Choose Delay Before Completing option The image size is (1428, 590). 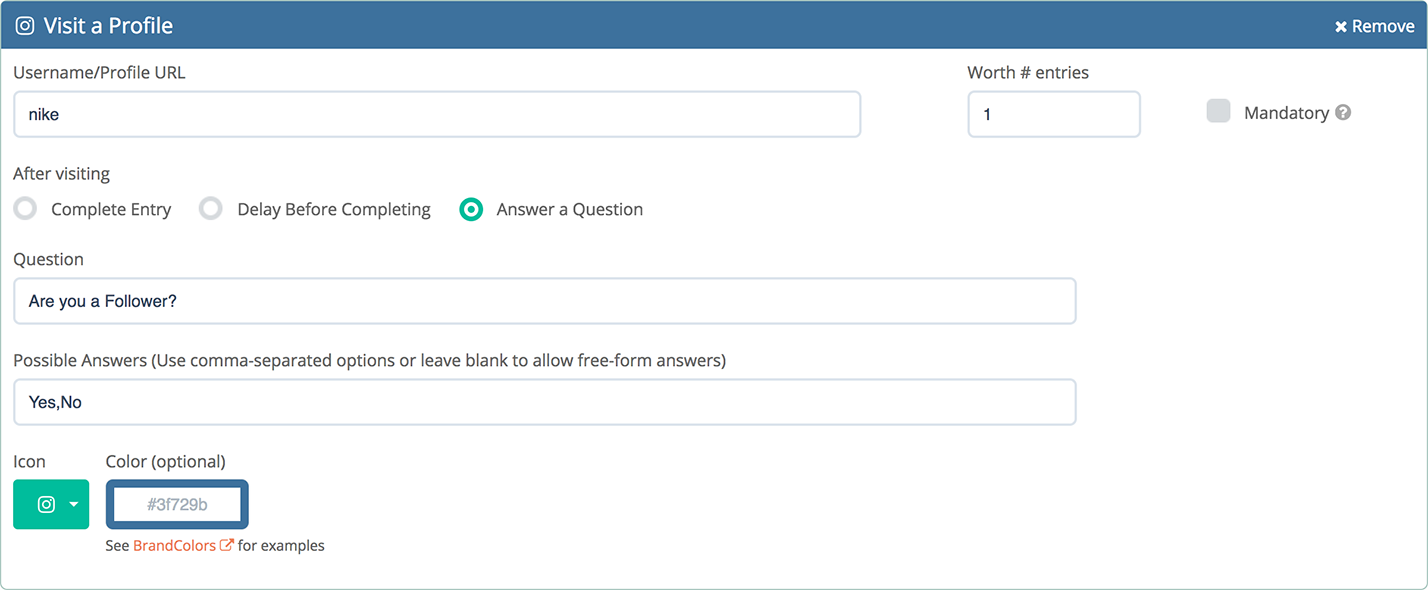(x=210, y=209)
